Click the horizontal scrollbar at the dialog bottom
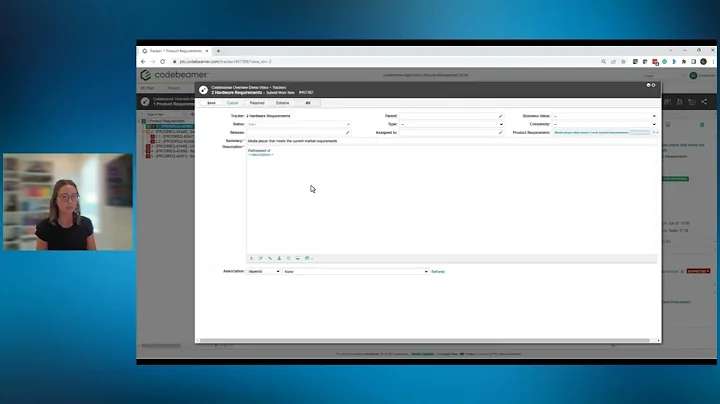This screenshot has width=720, height=404. click(x=425, y=341)
